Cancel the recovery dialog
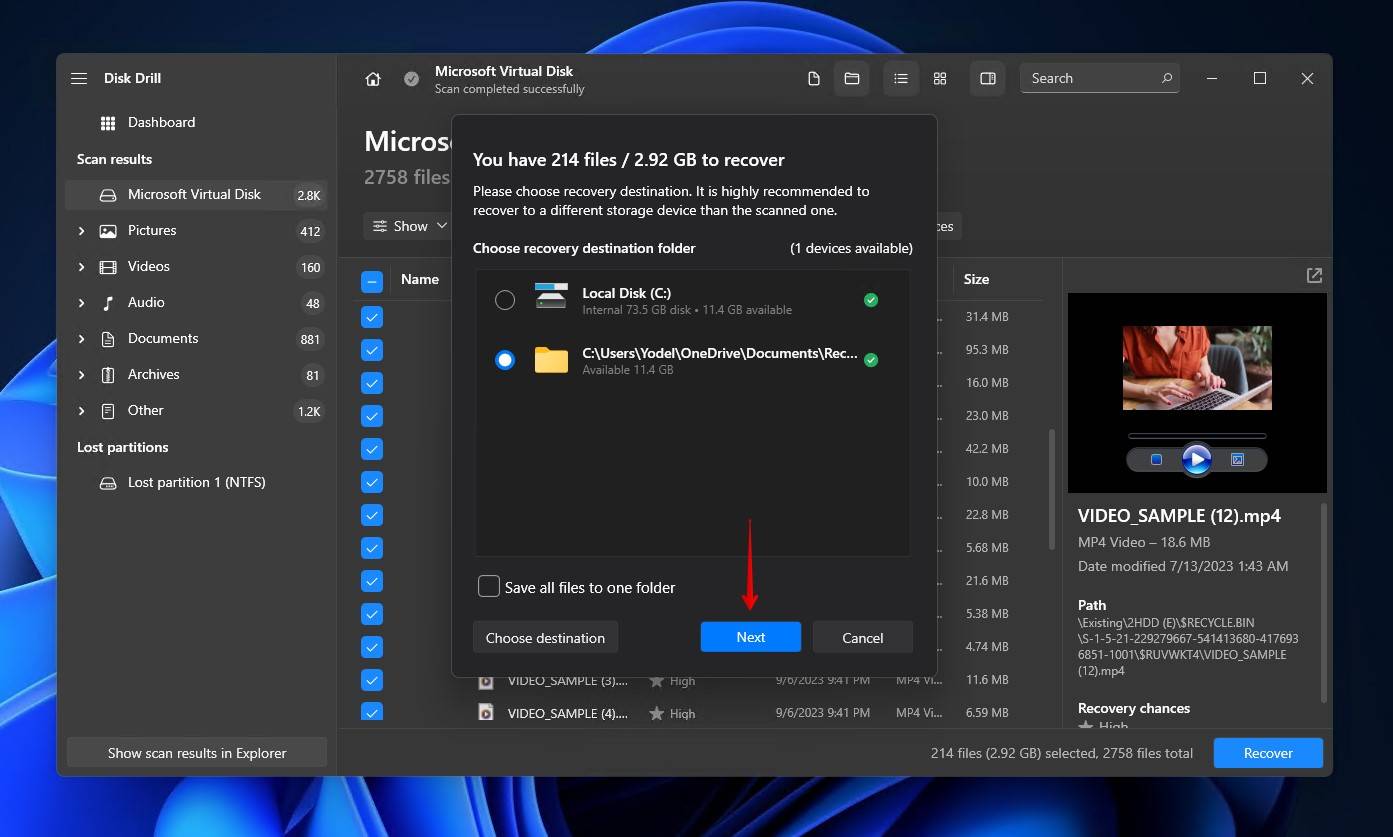Viewport: 1393px width, 837px height. pos(863,637)
